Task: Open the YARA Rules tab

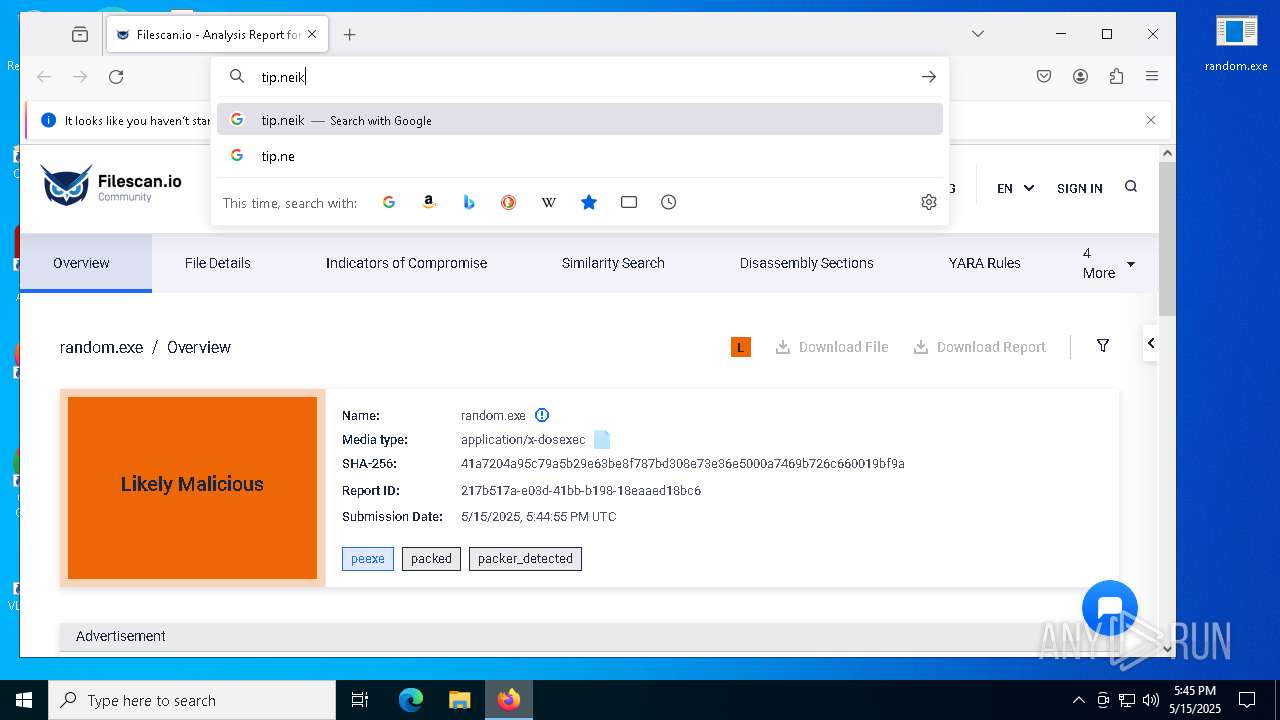Action: 984,263
